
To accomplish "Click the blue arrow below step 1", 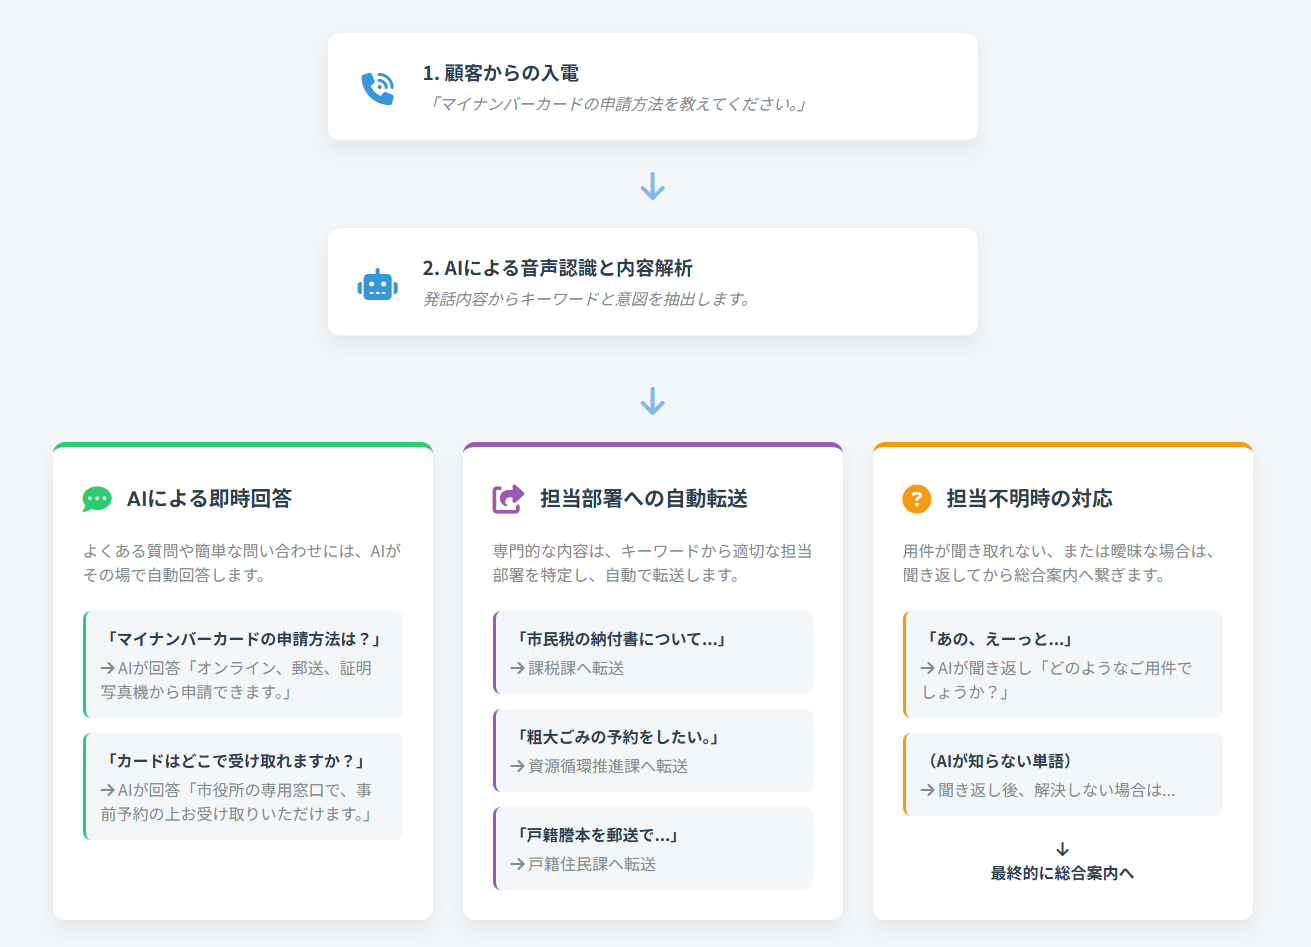I will 652,186.
